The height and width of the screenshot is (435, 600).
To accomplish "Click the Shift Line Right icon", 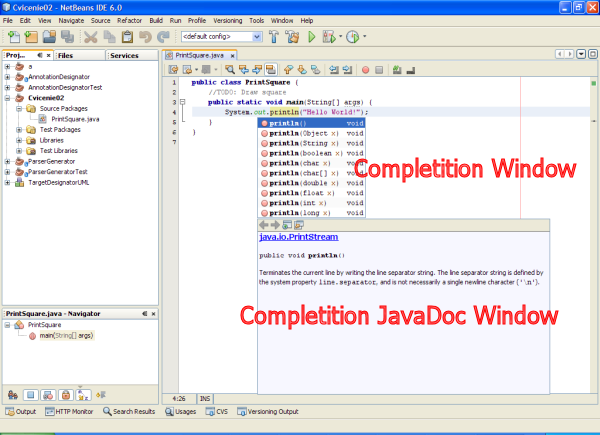I will point(347,70).
